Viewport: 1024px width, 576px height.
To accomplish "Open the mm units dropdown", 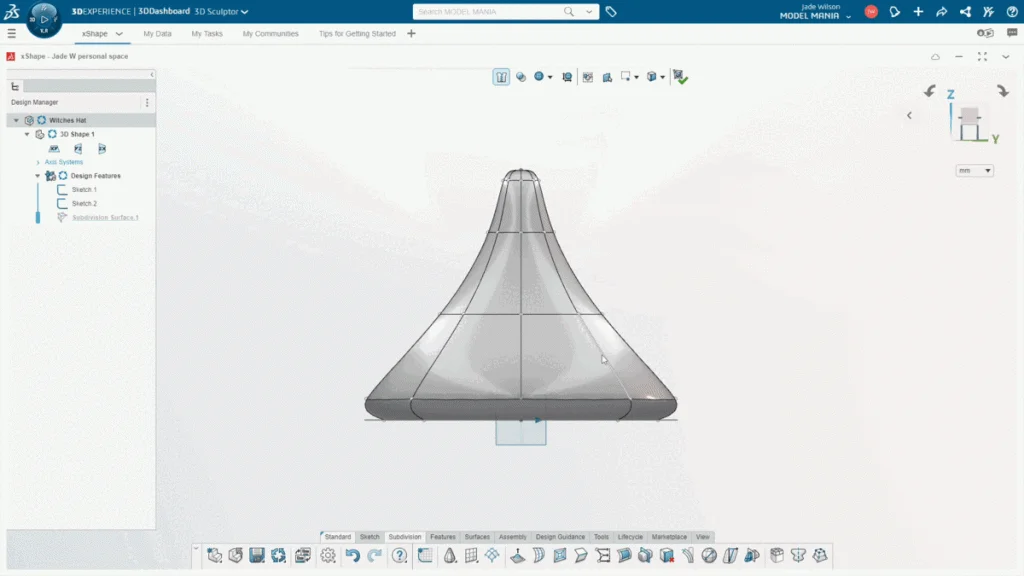I will click(x=974, y=171).
